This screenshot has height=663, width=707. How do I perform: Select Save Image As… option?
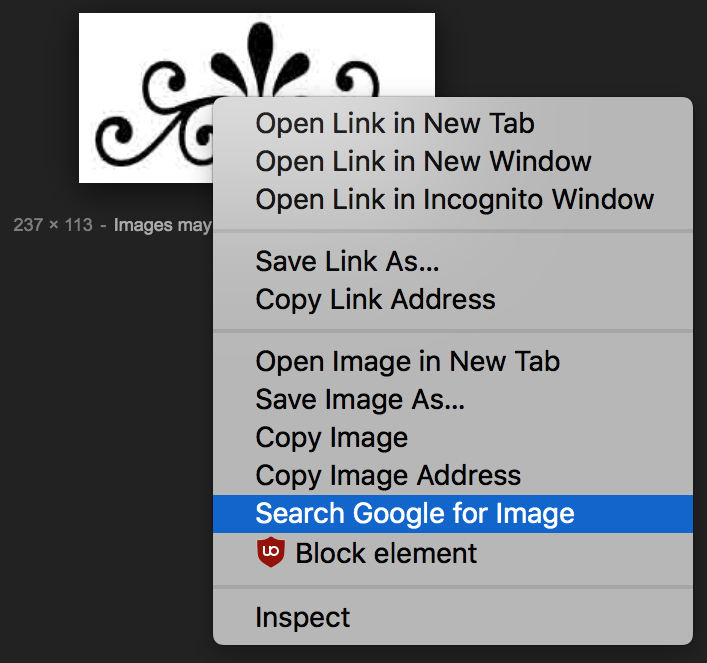tap(360, 399)
